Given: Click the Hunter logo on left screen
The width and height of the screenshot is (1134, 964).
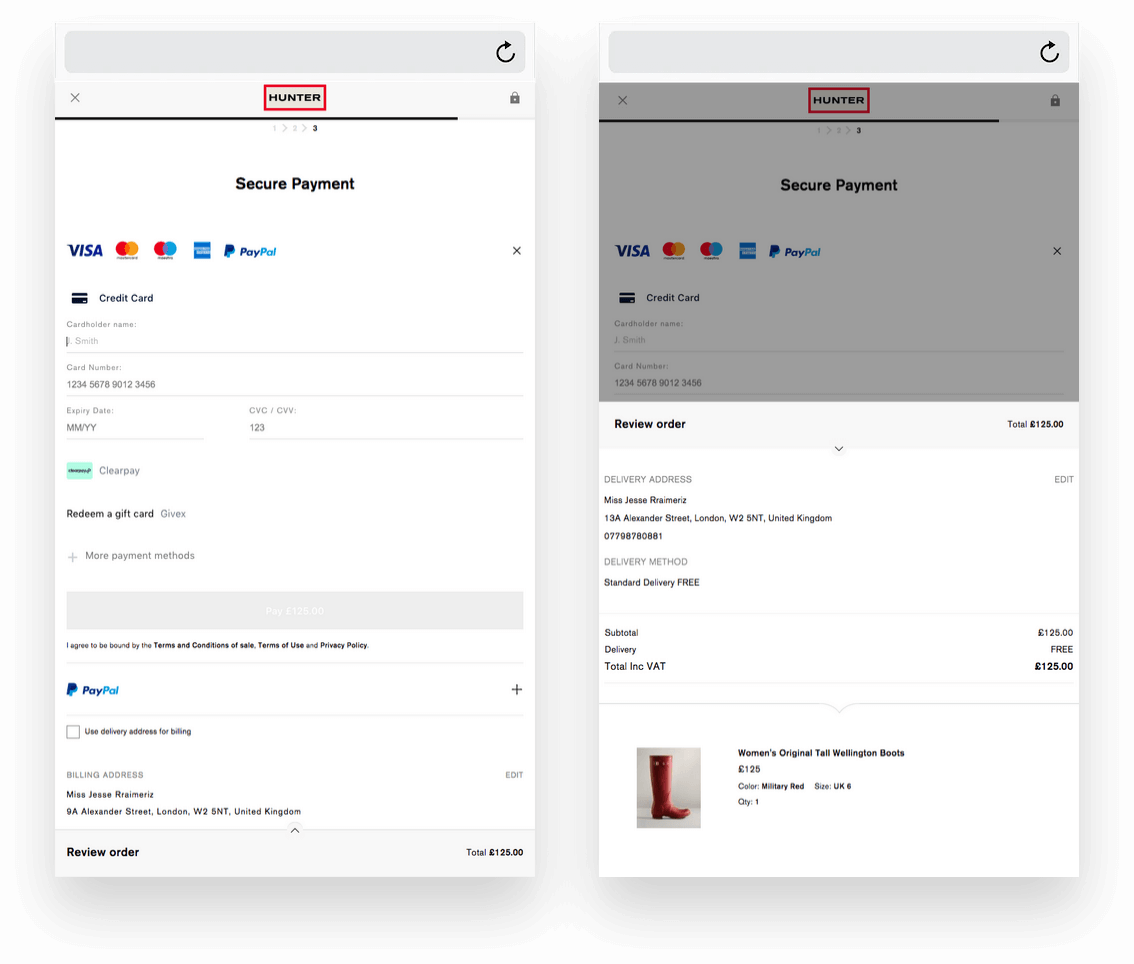Looking at the screenshot, I should tap(295, 98).
